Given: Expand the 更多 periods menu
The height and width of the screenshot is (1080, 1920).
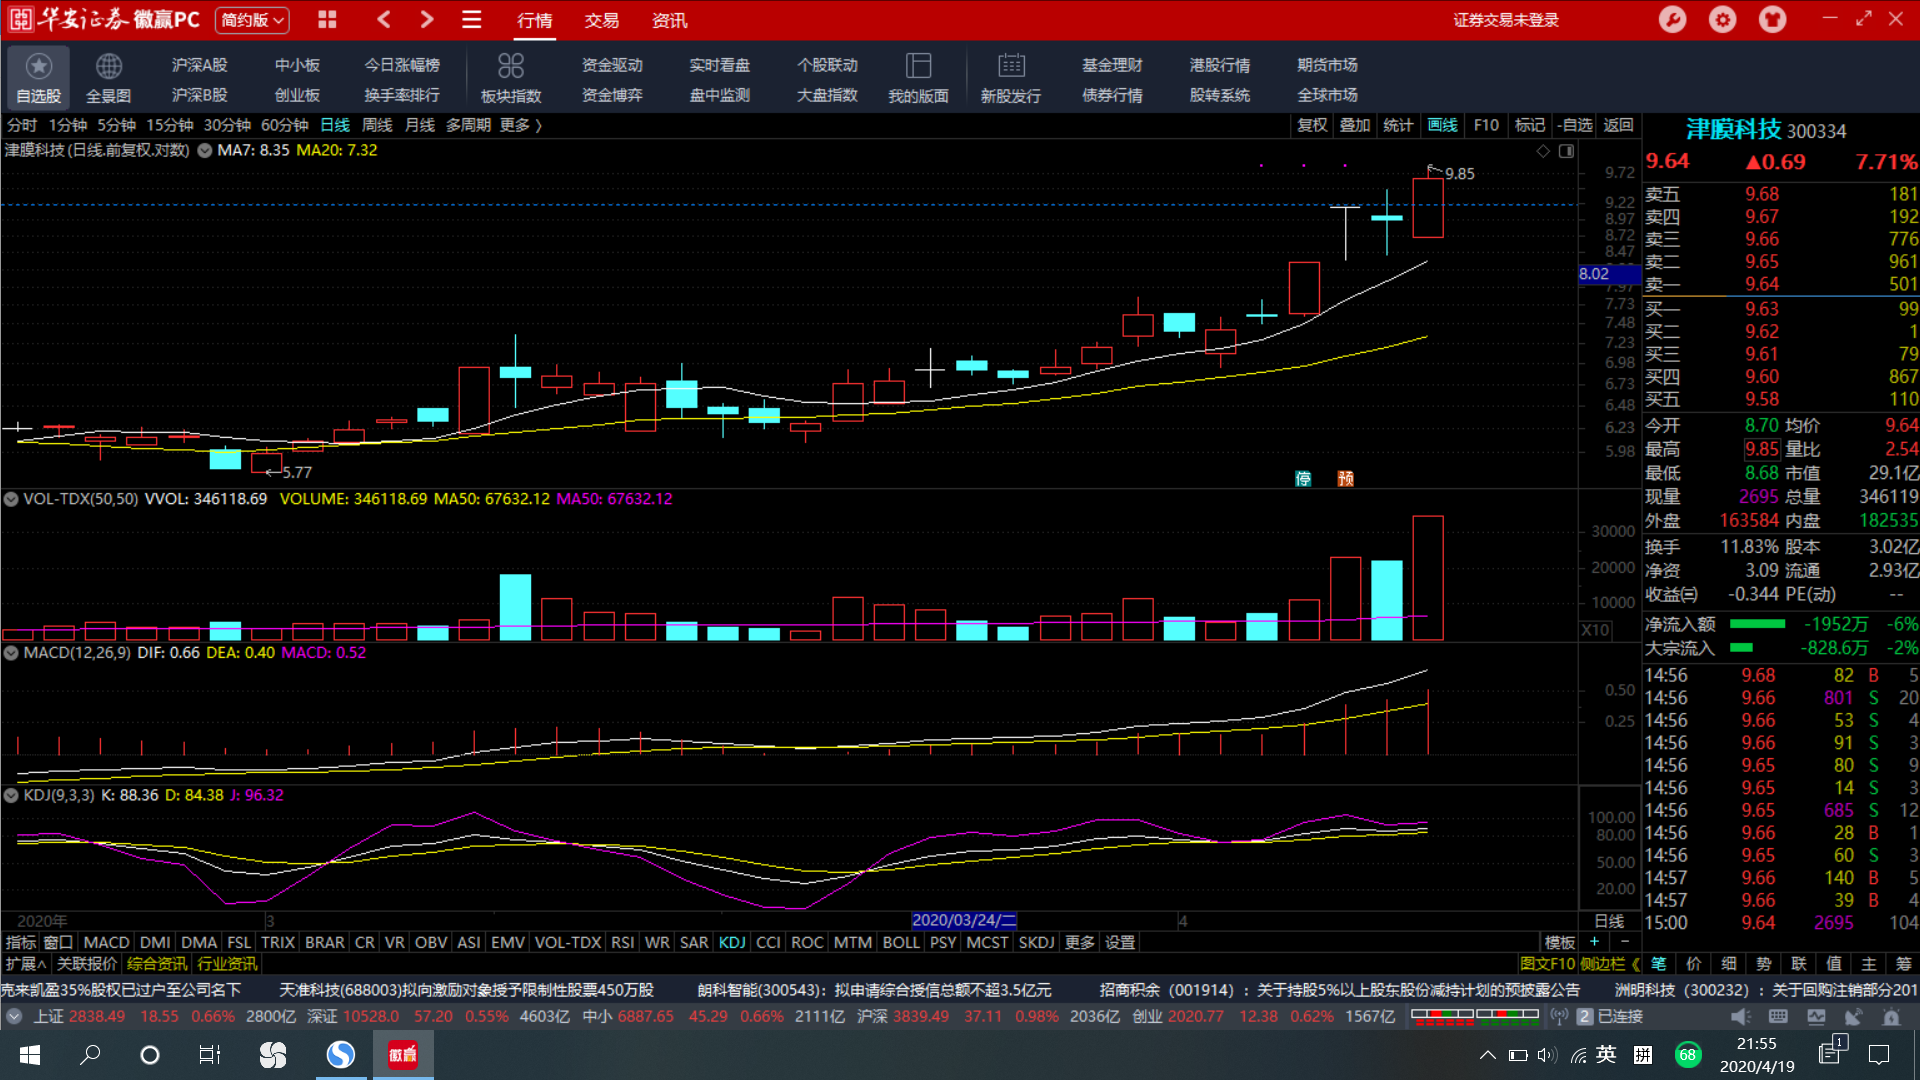Looking at the screenshot, I should (520, 125).
